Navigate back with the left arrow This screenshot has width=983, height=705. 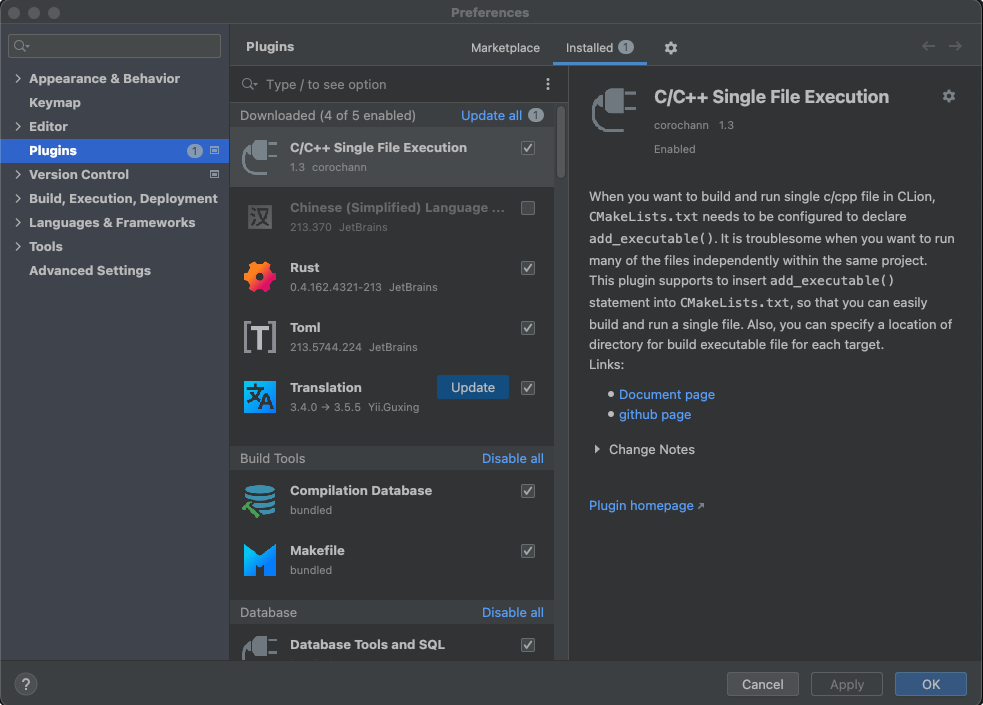click(x=928, y=46)
